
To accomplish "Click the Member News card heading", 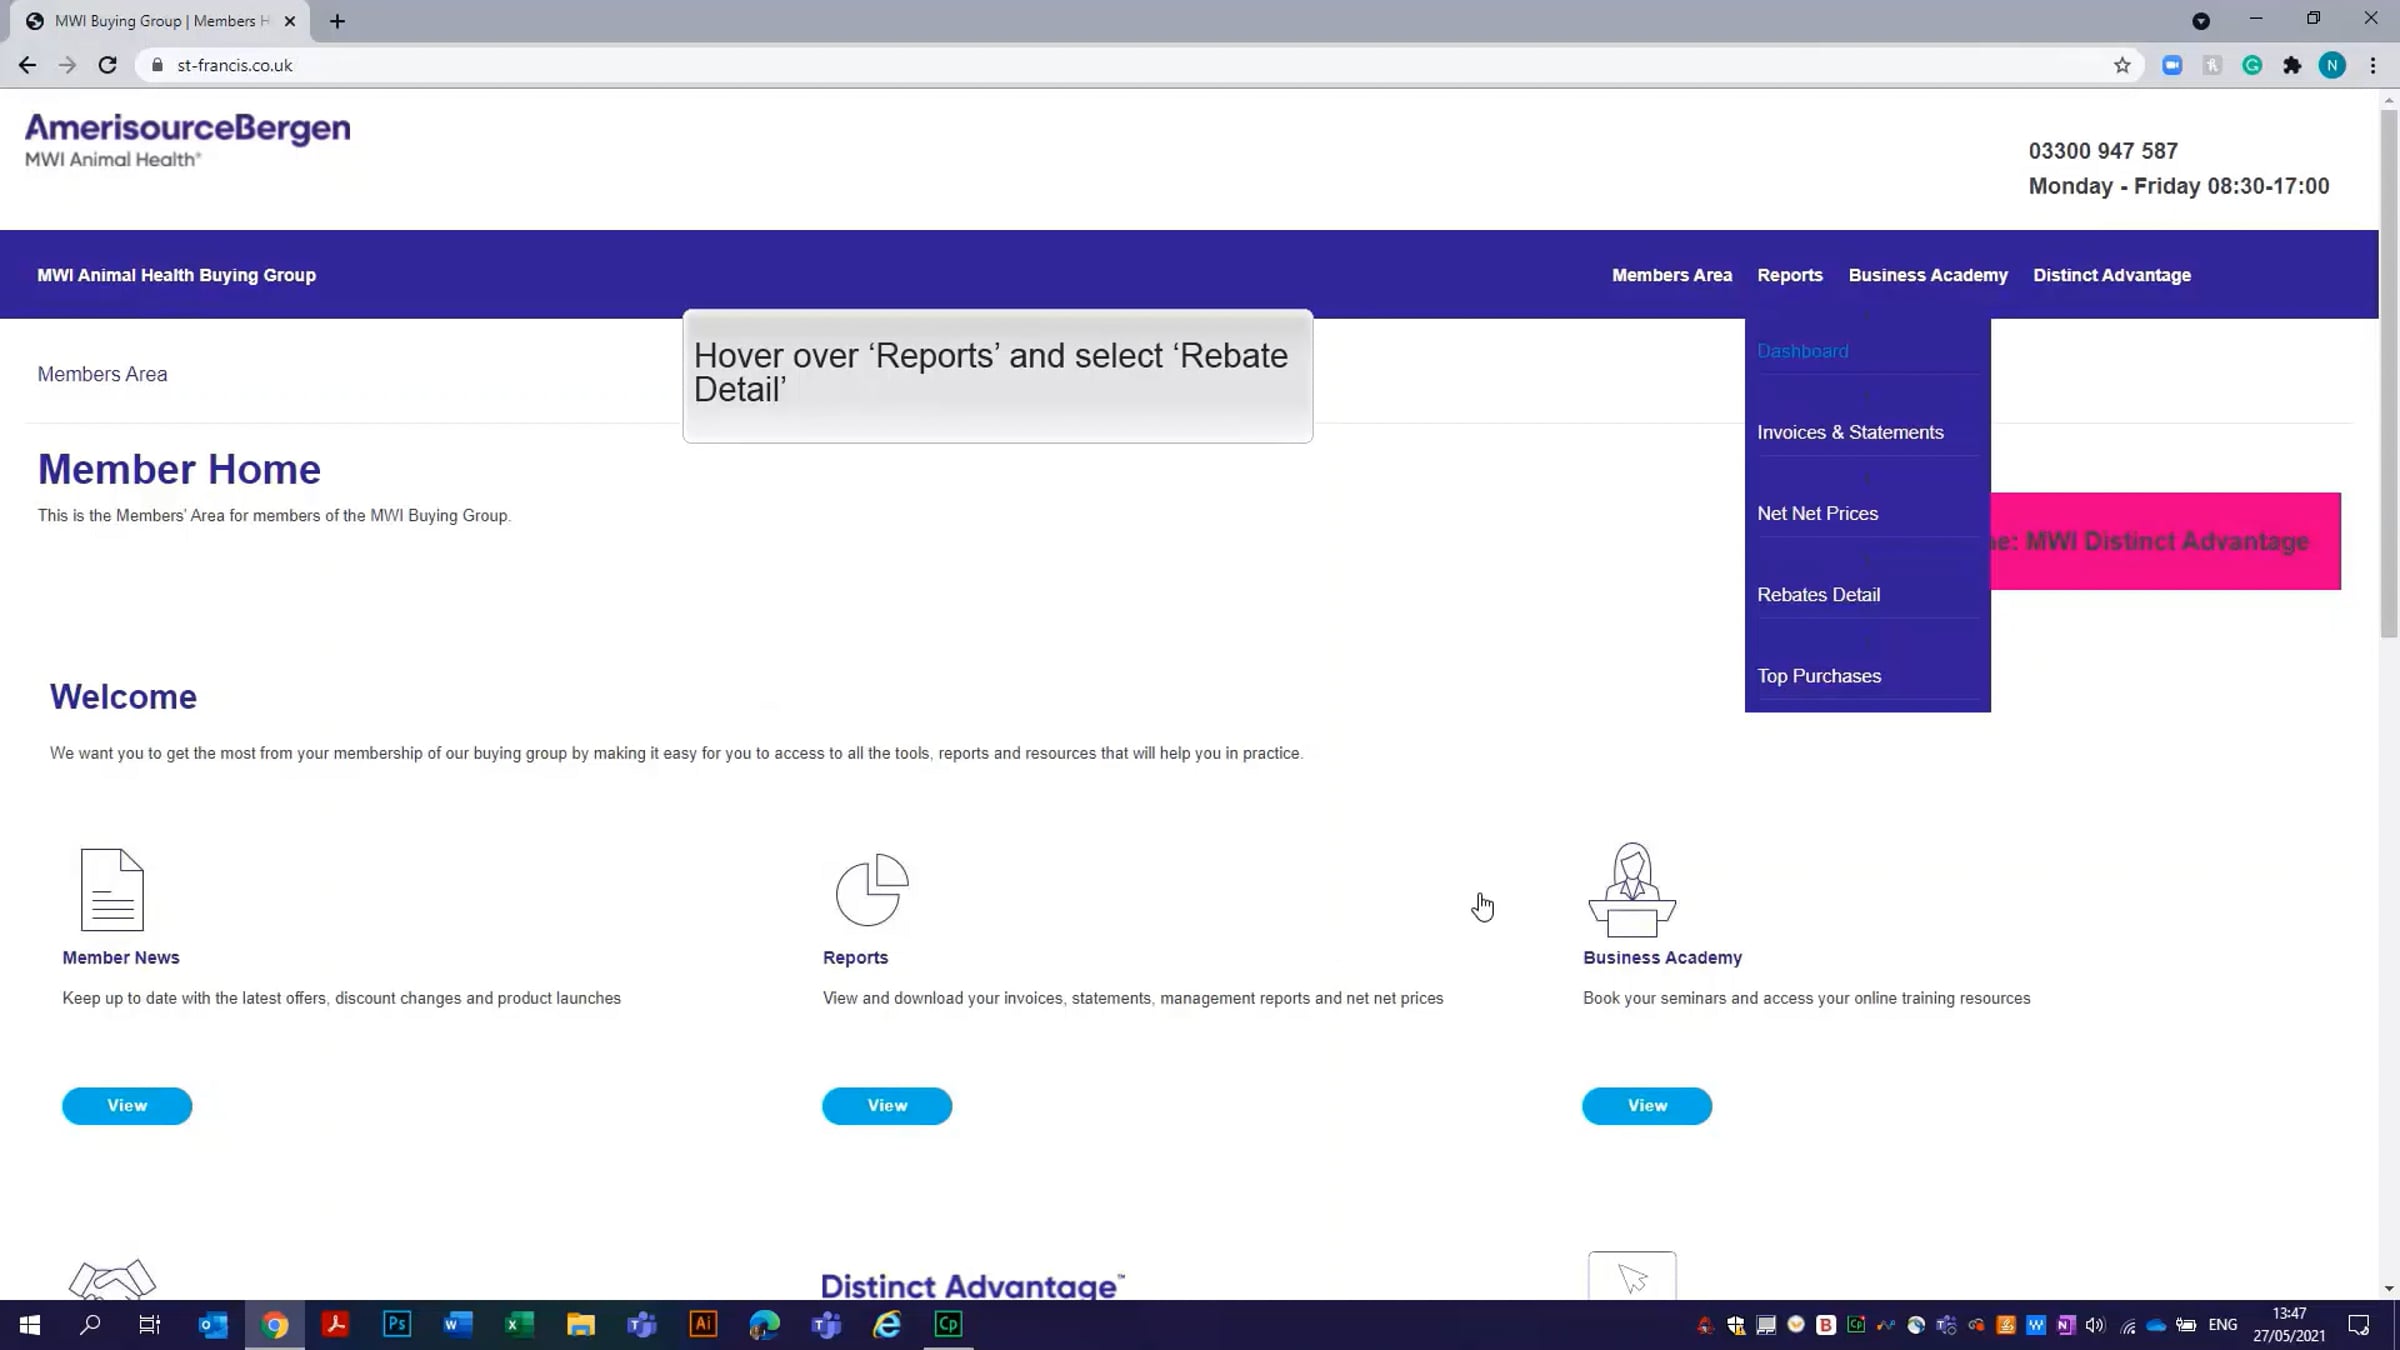I will 121,957.
